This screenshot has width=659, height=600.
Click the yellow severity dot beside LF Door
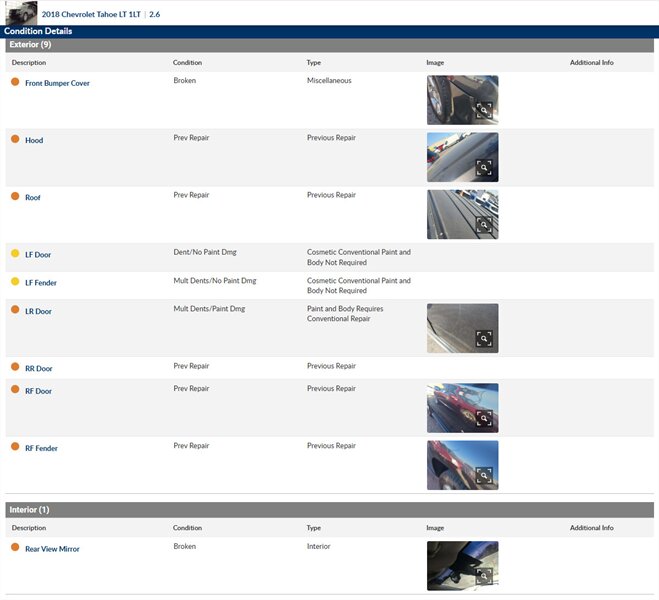tap(15, 253)
